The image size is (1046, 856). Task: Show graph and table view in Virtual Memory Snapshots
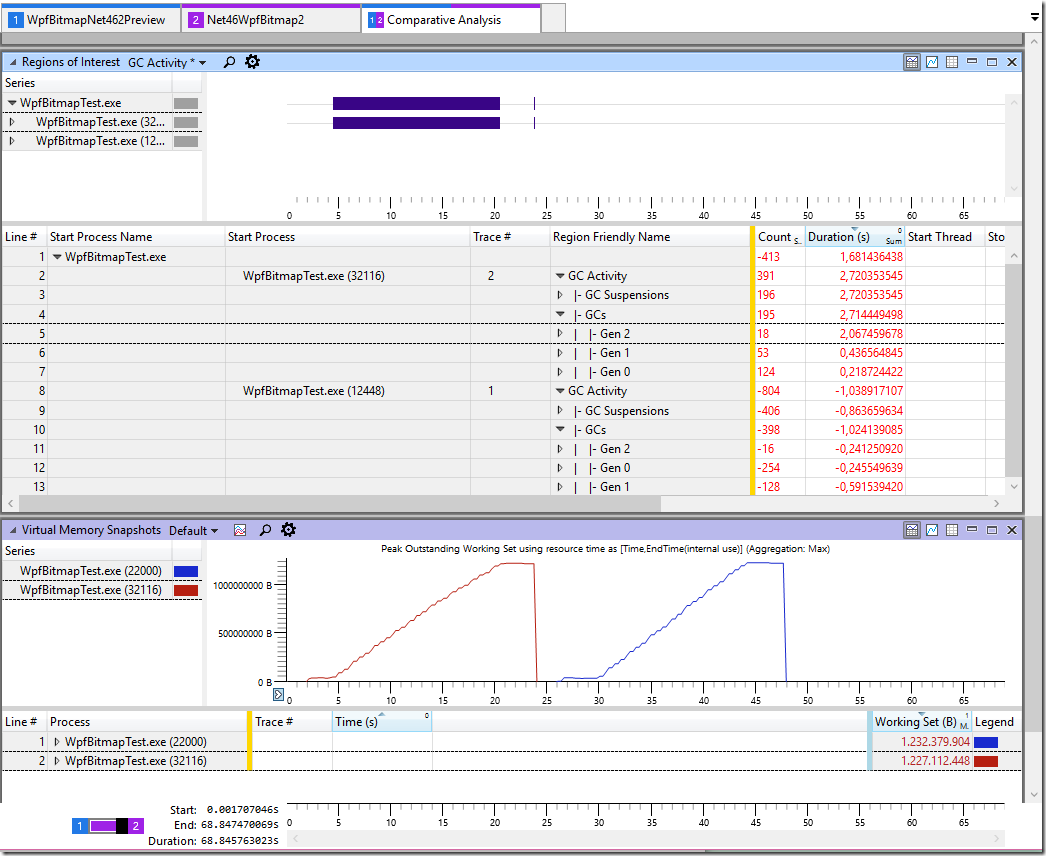tap(912, 530)
